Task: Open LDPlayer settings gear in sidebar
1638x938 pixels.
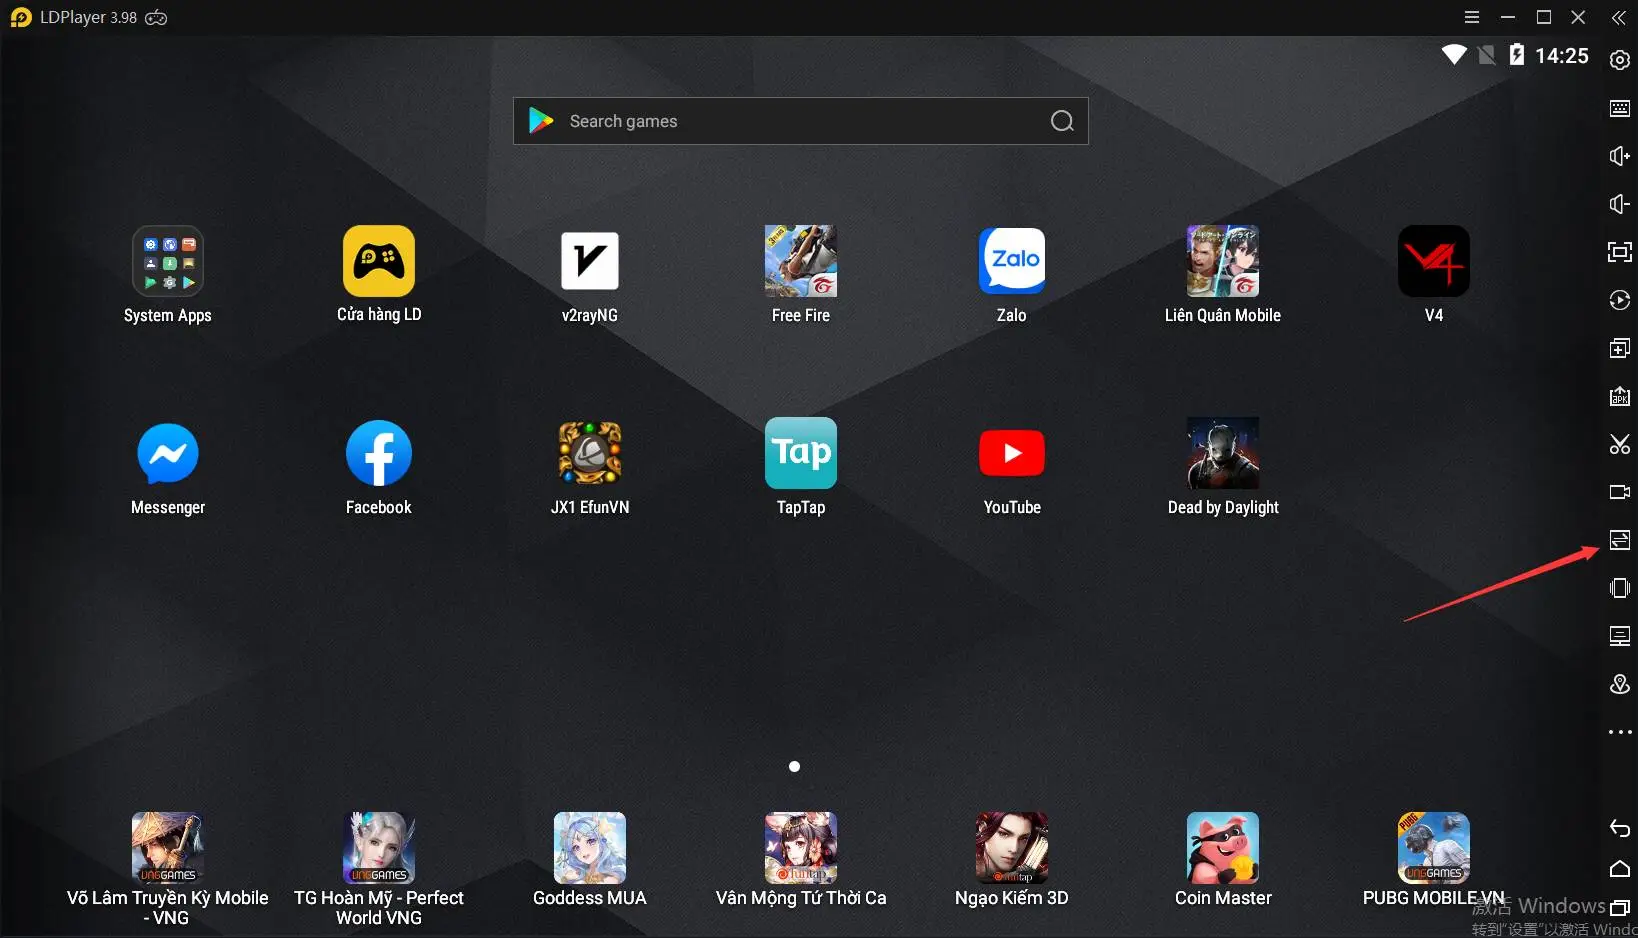Action: [1620, 60]
